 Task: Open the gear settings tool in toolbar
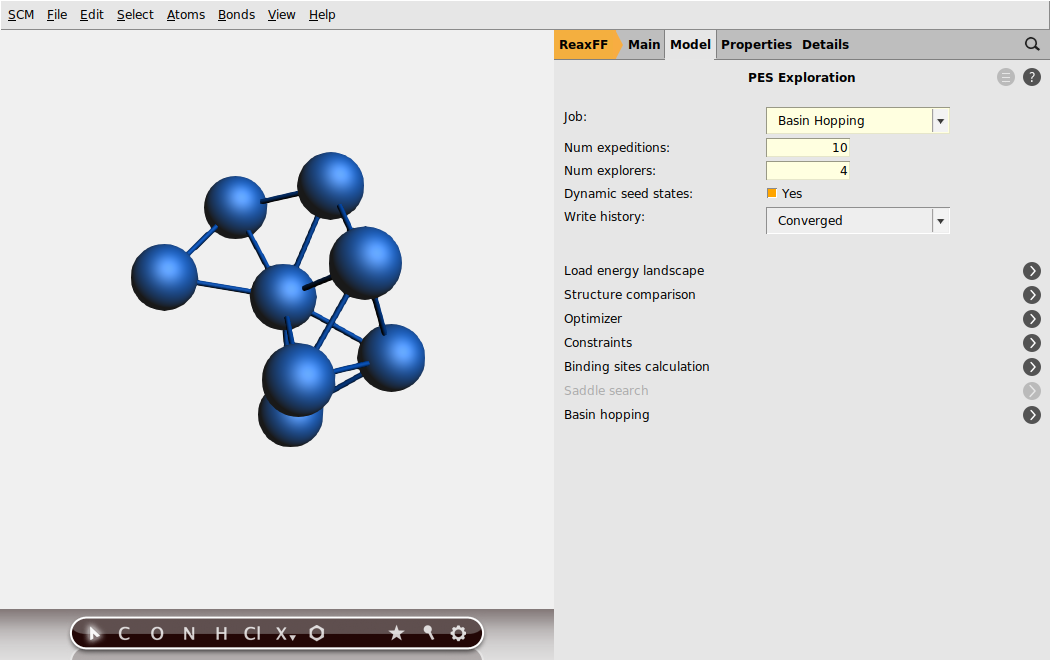coord(459,633)
